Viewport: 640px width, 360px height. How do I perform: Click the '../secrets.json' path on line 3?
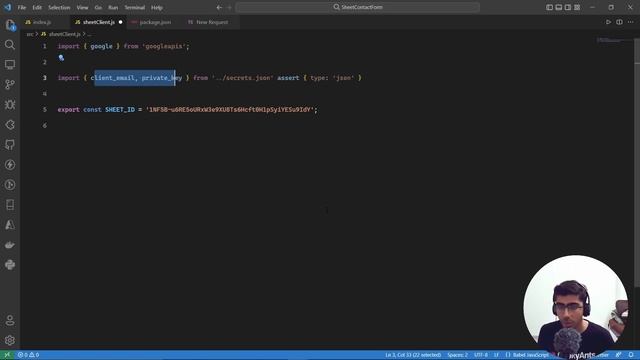tap(242, 78)
